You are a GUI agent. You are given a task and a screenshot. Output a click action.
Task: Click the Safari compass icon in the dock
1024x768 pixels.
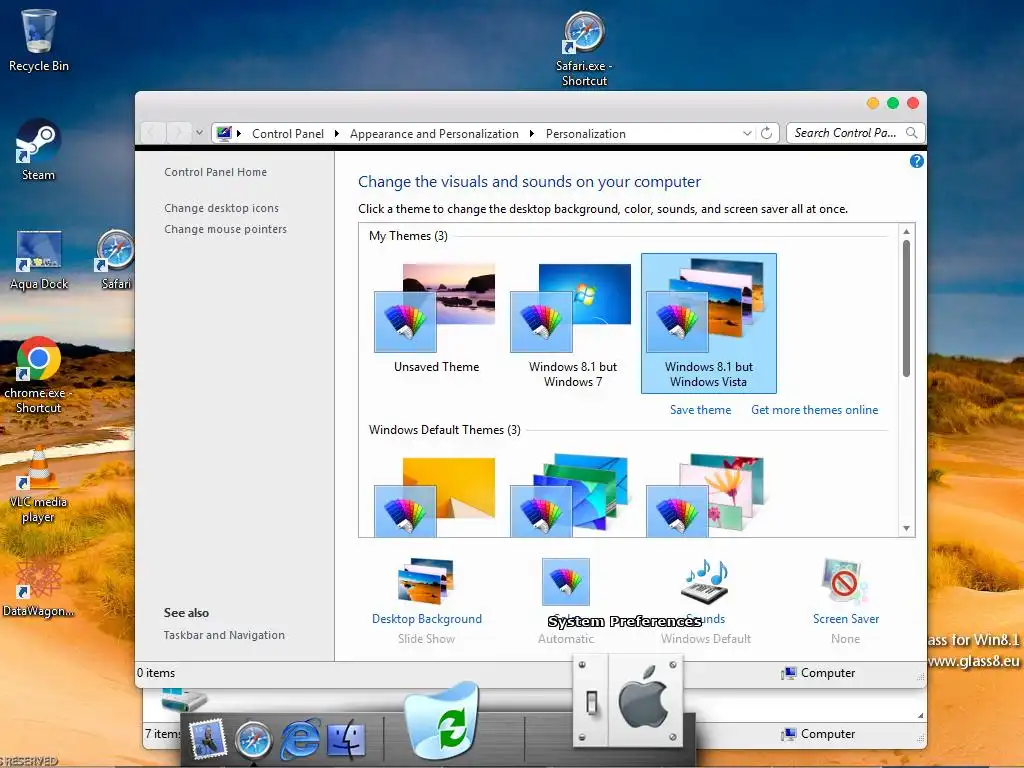click(x=253, y=741)
